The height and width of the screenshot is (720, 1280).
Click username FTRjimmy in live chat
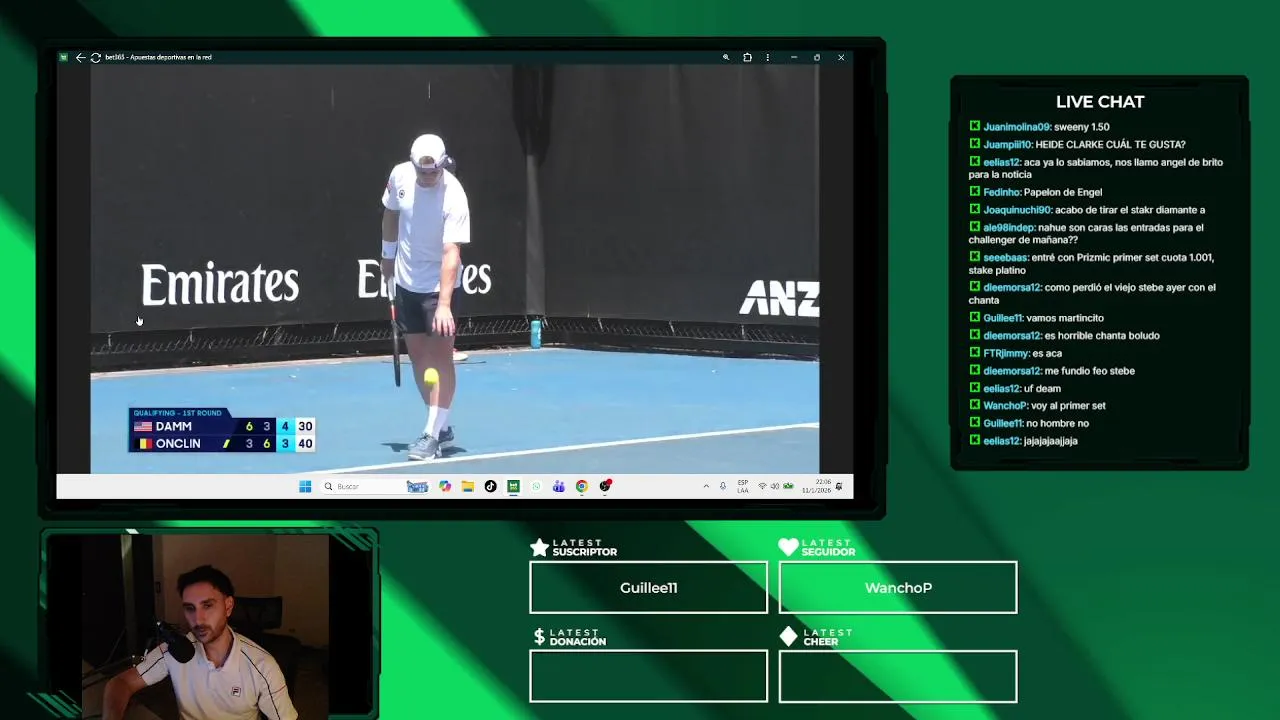(x=1006, y=353)
